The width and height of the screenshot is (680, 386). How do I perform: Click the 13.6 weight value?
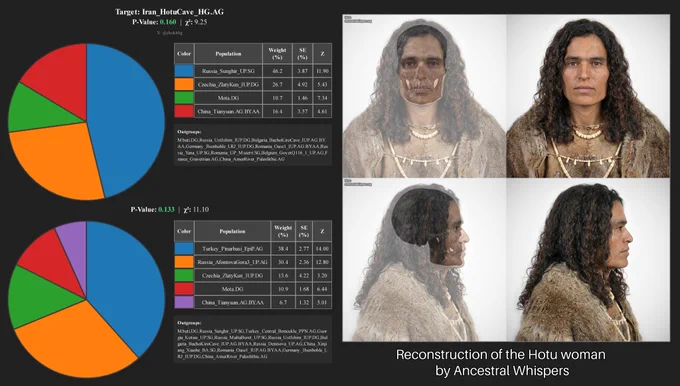tap(283, 275)
